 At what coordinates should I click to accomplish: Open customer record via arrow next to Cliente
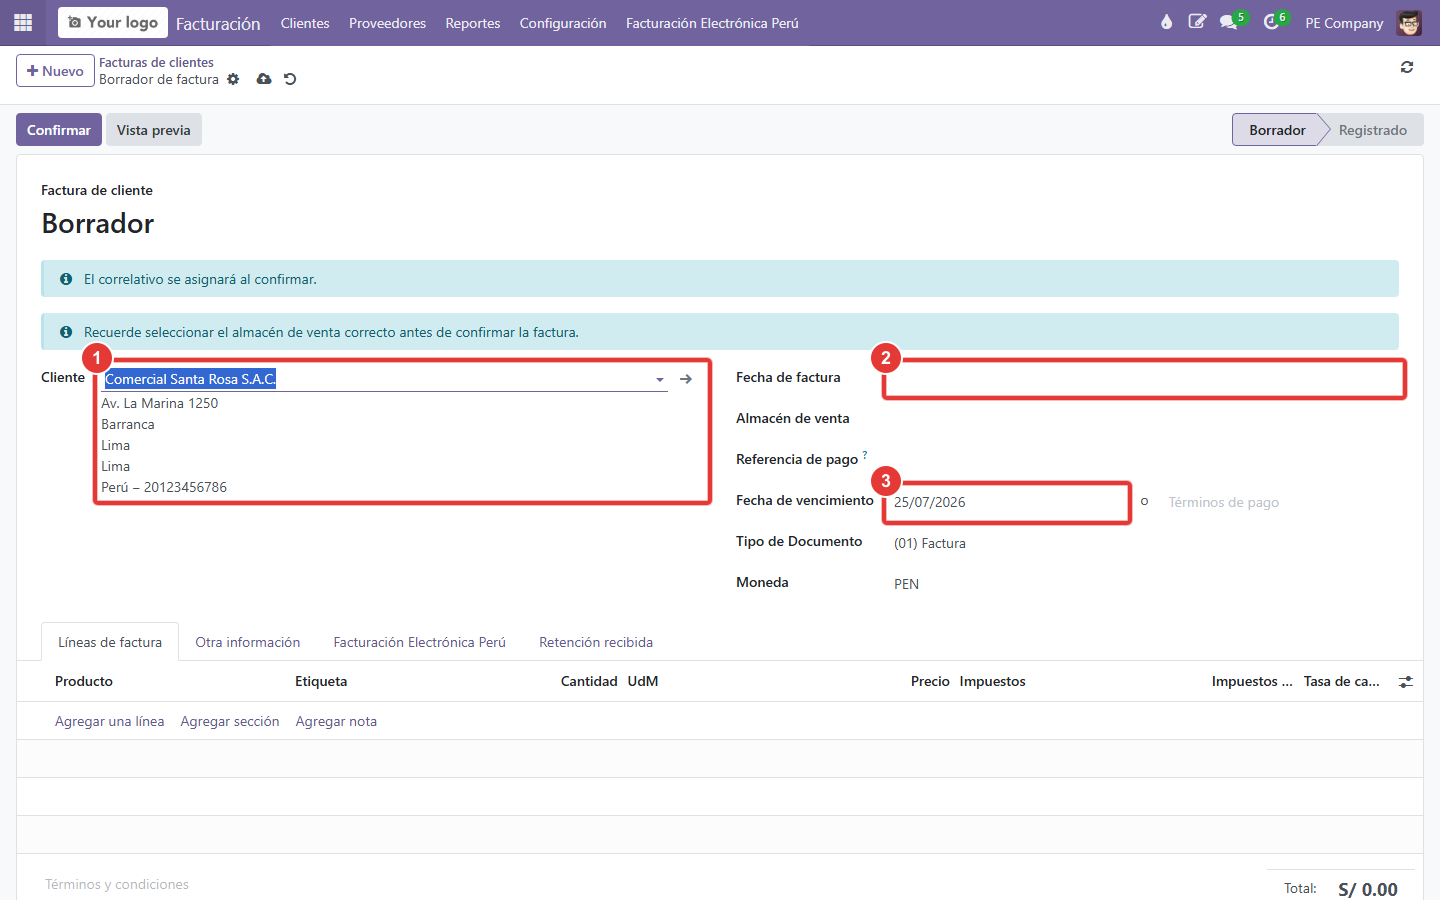686,379
